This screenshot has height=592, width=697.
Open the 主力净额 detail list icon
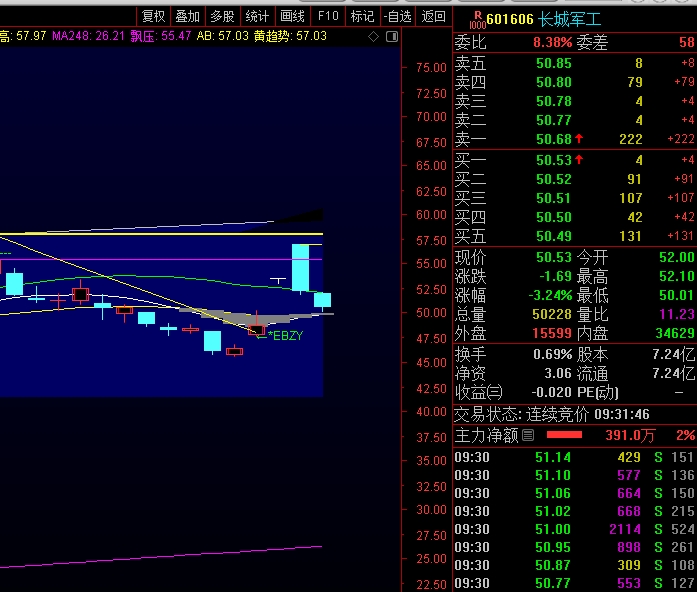[x=528, y=435]
